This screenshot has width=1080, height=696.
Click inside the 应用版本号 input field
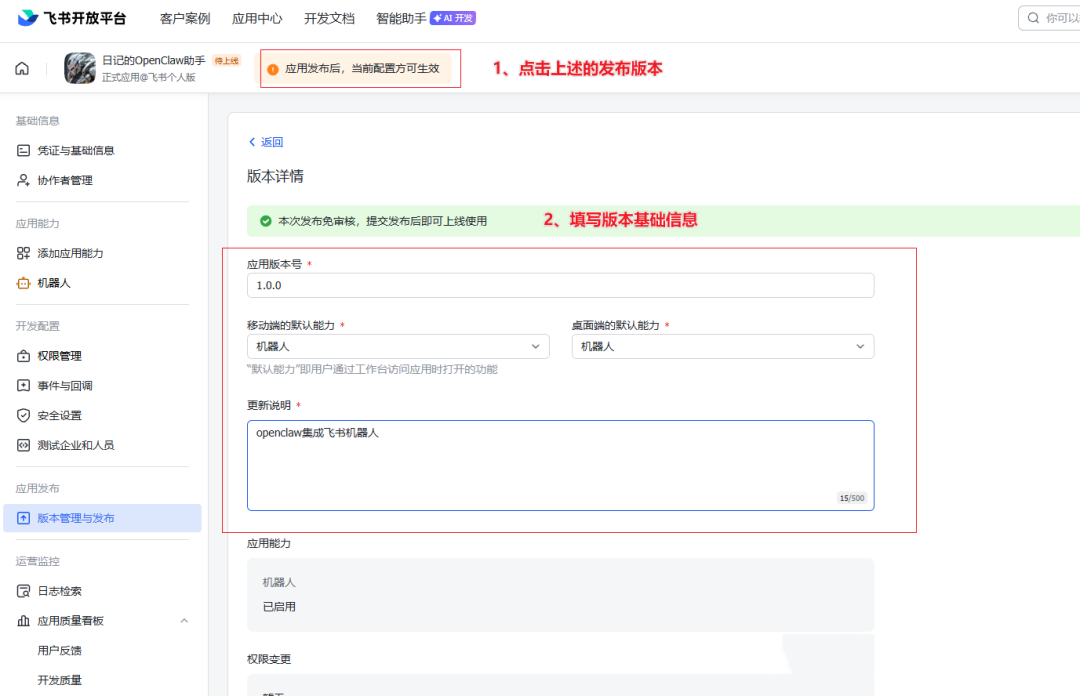[560, 285]
